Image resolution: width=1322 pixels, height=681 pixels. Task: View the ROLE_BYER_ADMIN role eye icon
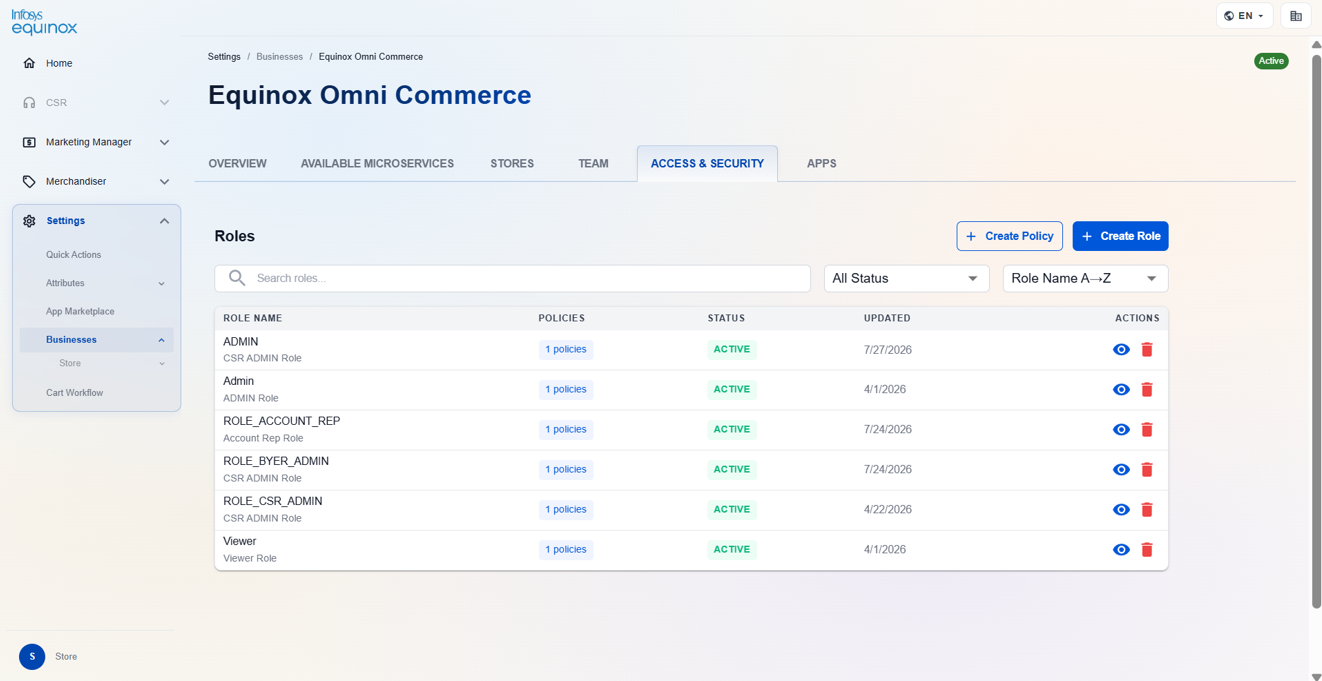click(x=1121, y=470)
